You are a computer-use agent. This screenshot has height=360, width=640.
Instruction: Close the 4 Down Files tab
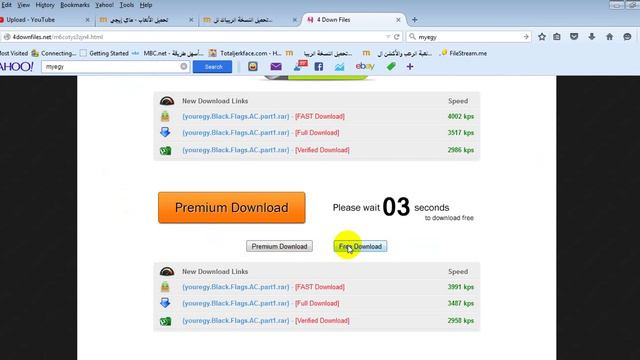coord(398,20)
